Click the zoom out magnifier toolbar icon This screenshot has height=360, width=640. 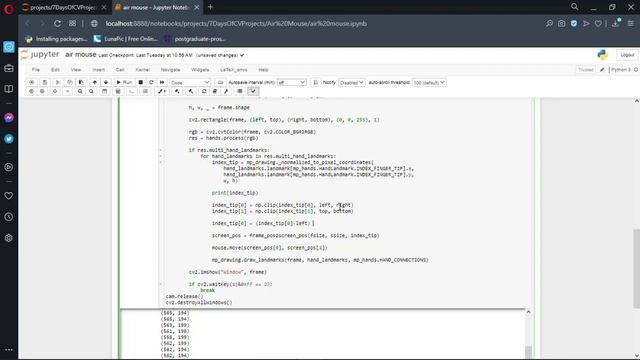pos(91,91)
